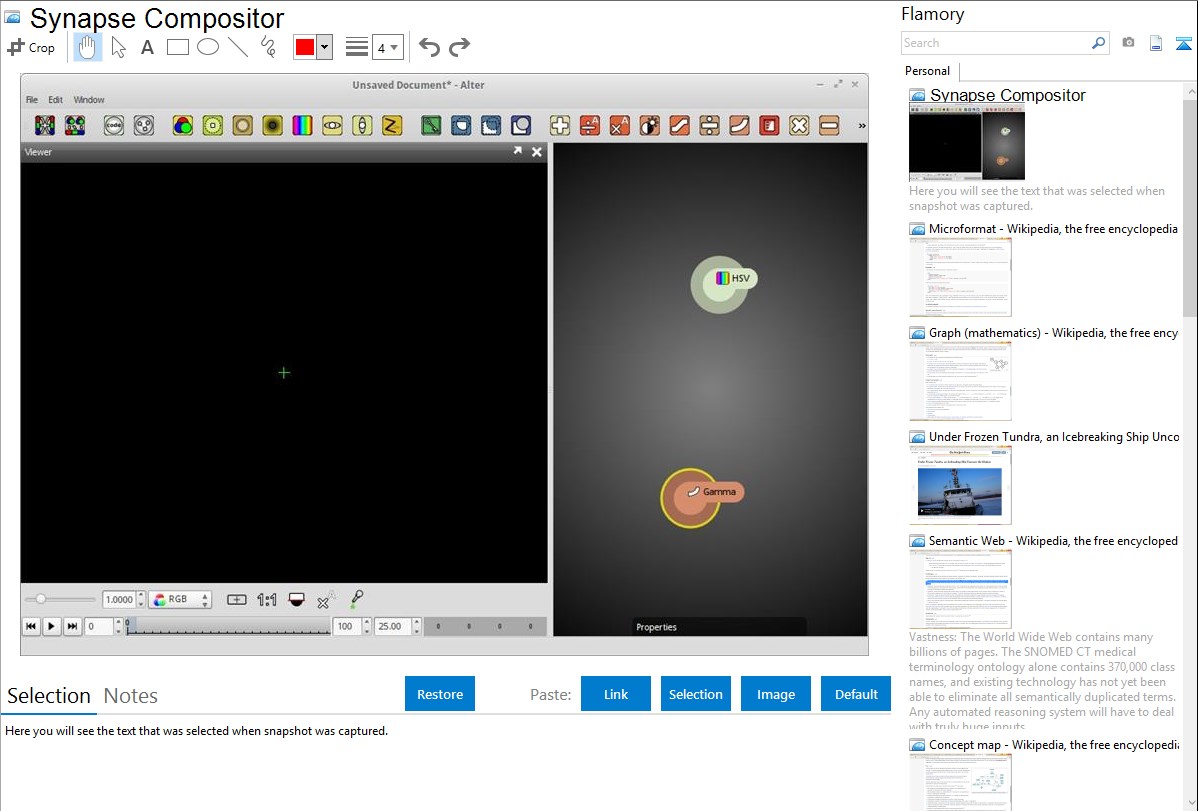
Task: Switch to the Notes tab
Action: [131, 696]
